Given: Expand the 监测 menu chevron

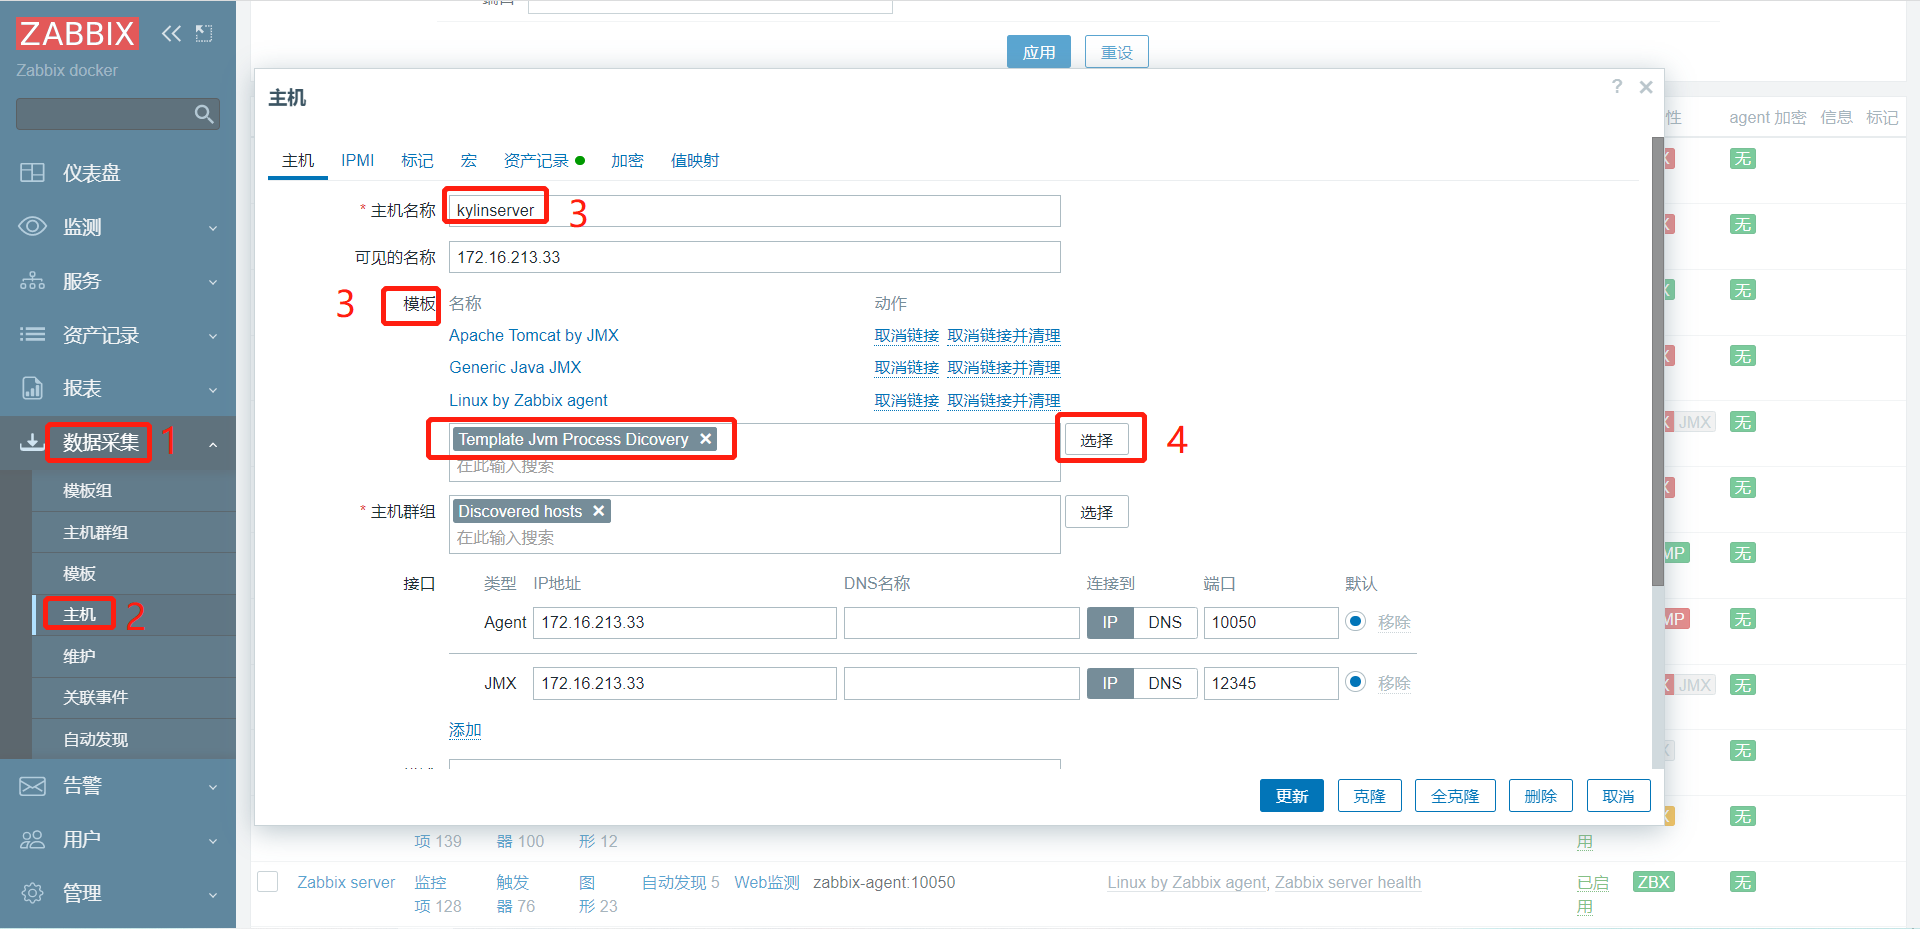Looking at the screenshot, I should tap(213, 228).
